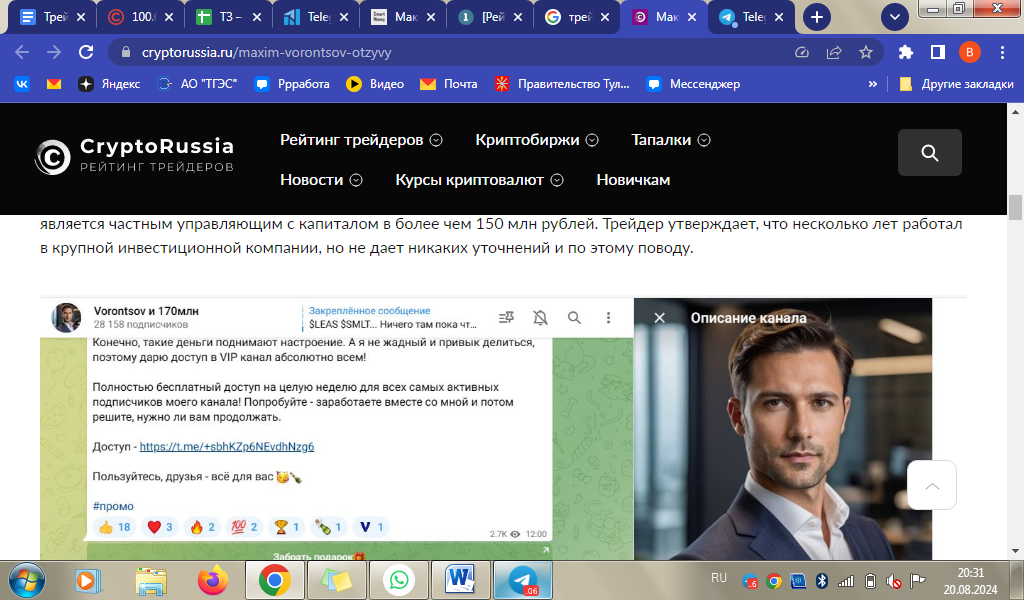Open the Extensions puzzle icon
This screenshot has width=1024, height=600.
point(906,52)
